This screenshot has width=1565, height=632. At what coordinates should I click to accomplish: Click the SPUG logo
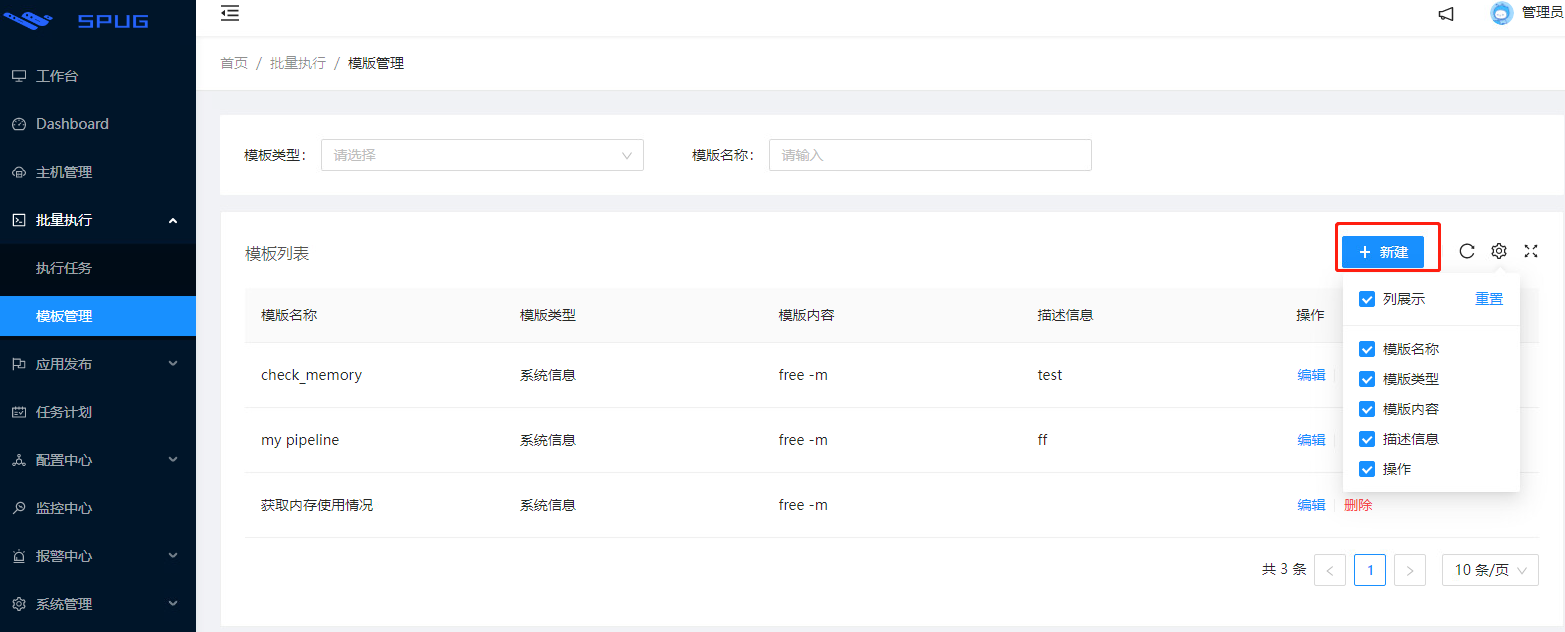click(76, 19)
